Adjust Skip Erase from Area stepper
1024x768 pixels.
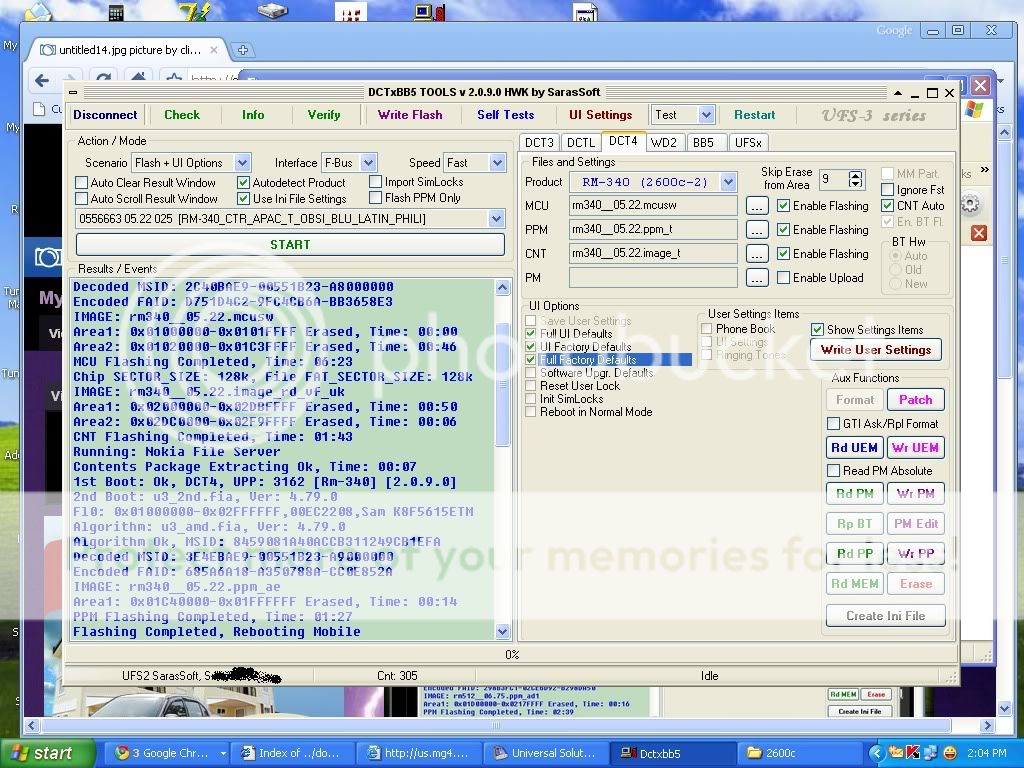point(856,179)
